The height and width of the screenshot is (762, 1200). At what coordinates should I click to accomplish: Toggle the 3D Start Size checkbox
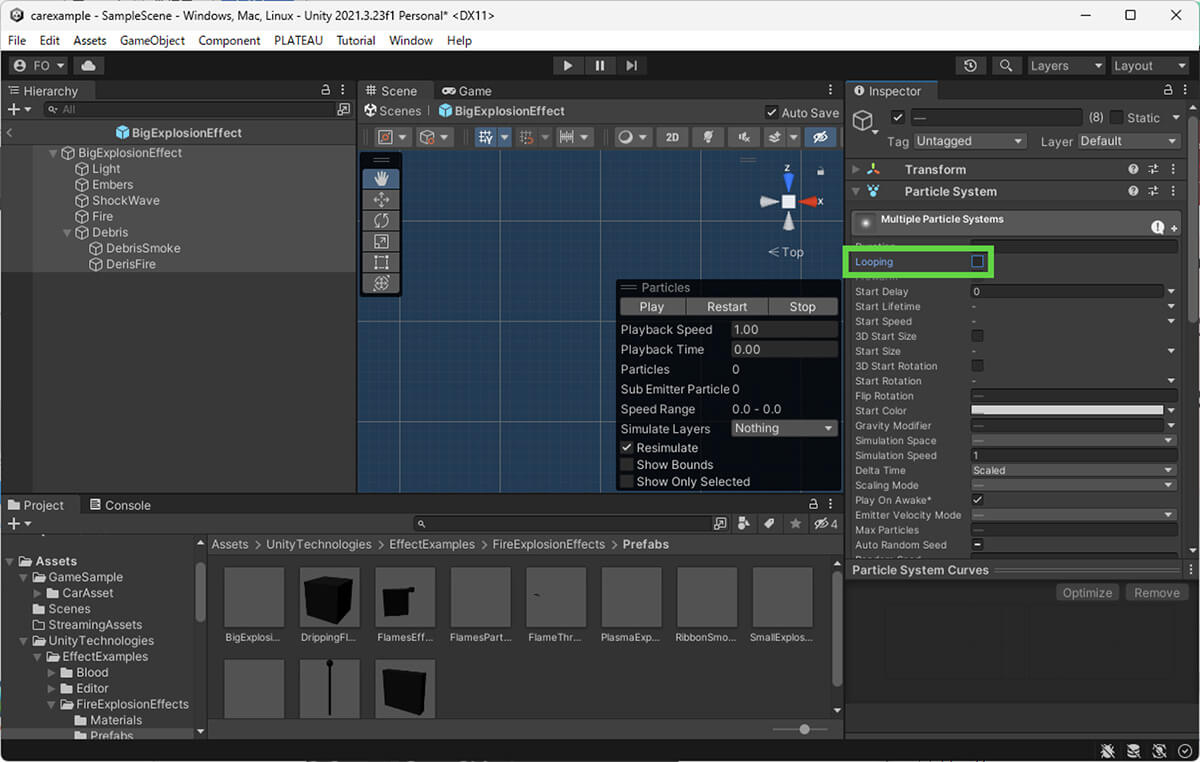[978, 336]
